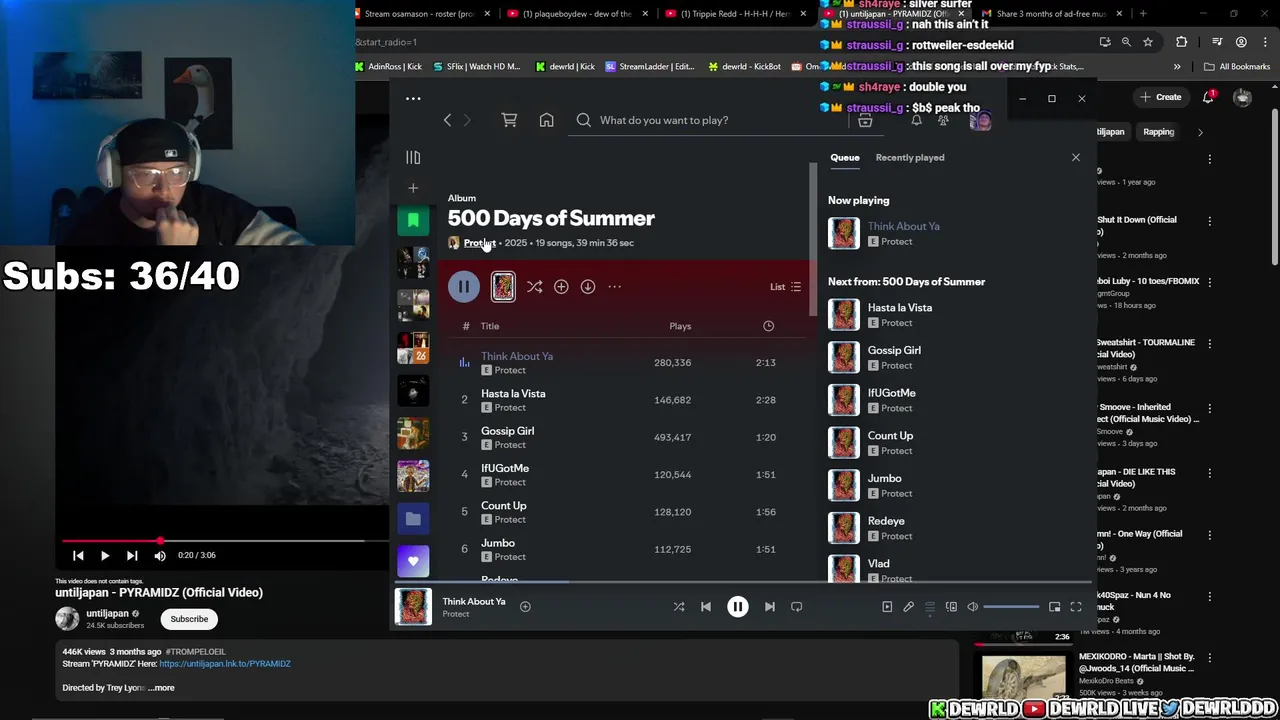1280x720 pixels.
Task: Add Think About Ya to Liked Songs
Action: coord(525,606)
